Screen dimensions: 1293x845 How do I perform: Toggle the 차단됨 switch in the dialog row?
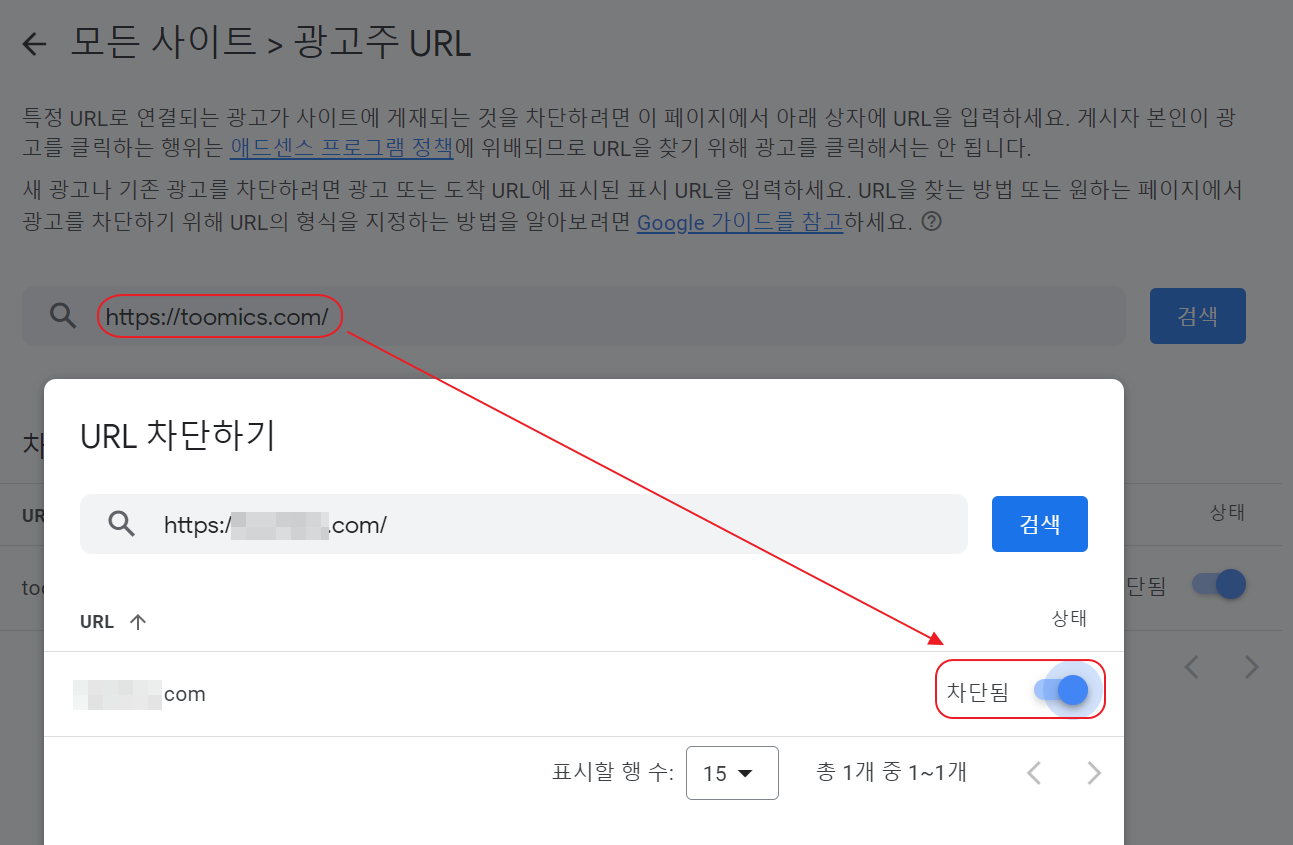pyautogui.click(x=1062, y=690)
